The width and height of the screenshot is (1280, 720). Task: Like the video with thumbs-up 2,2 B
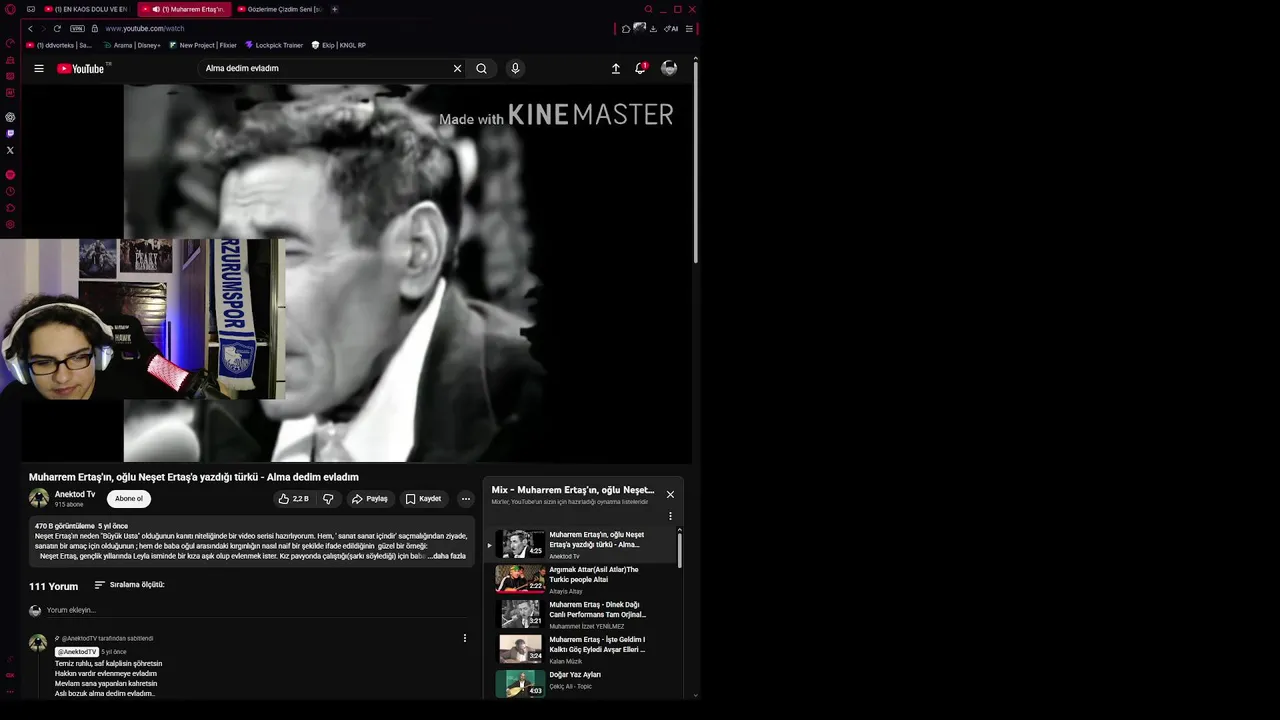click(294, 498)
